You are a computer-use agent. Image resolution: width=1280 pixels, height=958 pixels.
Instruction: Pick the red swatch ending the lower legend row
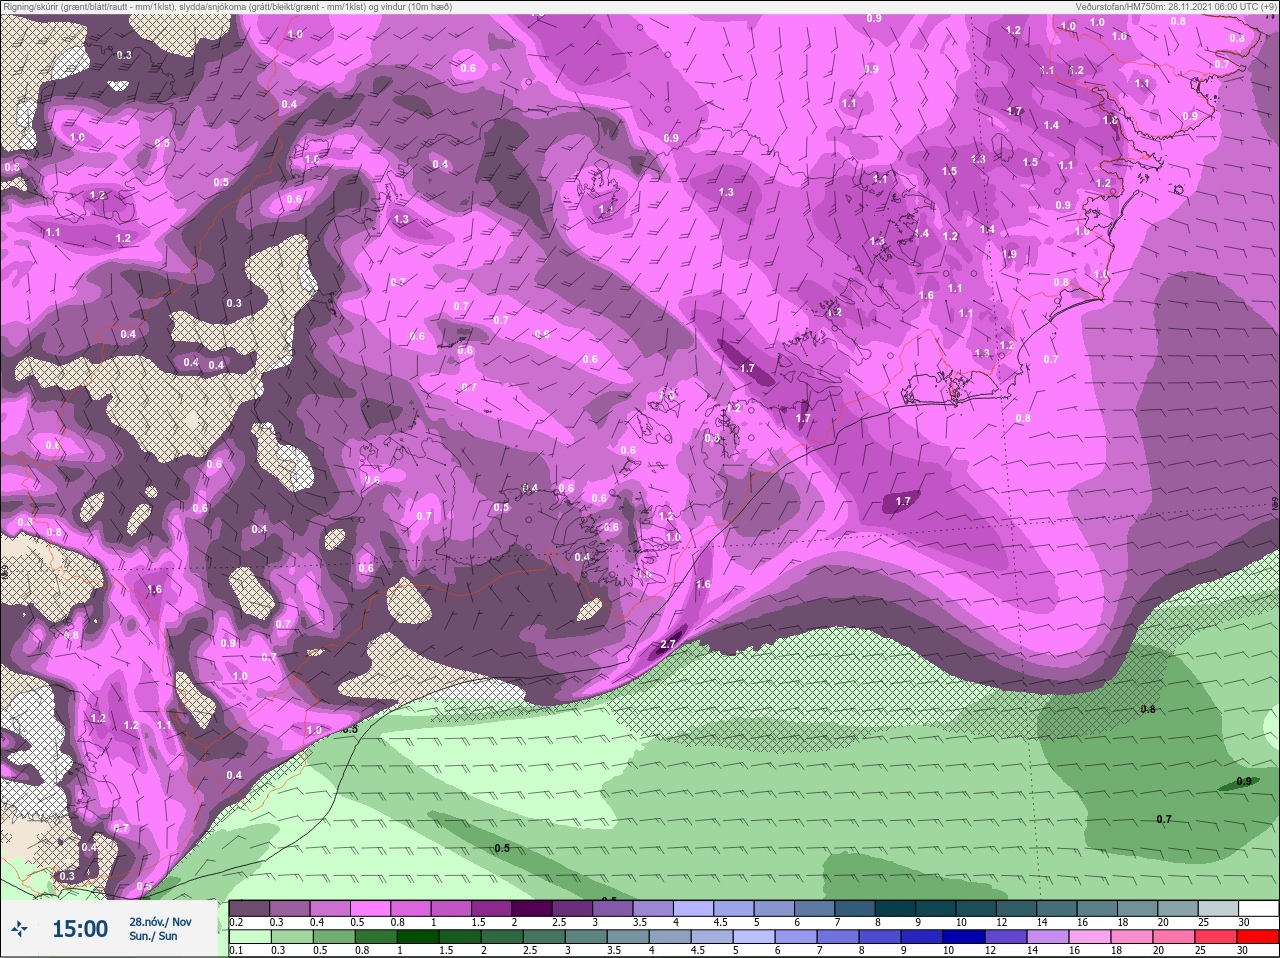1257,937
